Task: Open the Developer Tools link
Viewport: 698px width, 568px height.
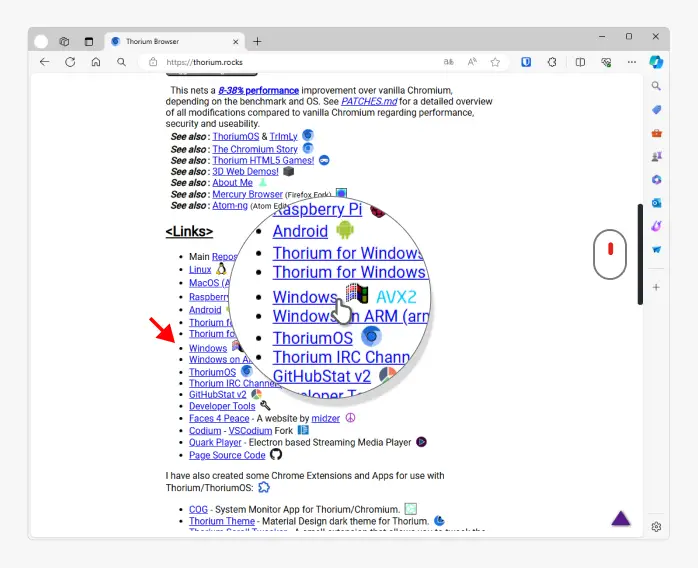Action: [x=222, y=406]
